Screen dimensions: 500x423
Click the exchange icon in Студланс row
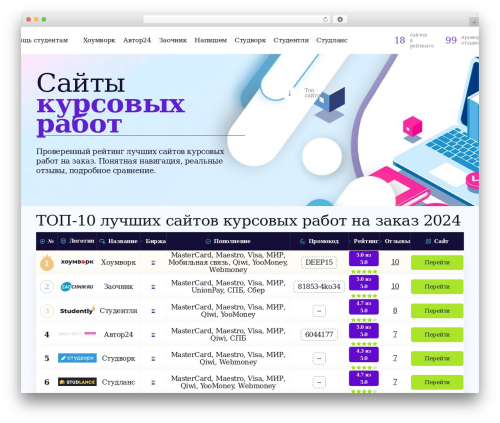click(153, 382)
